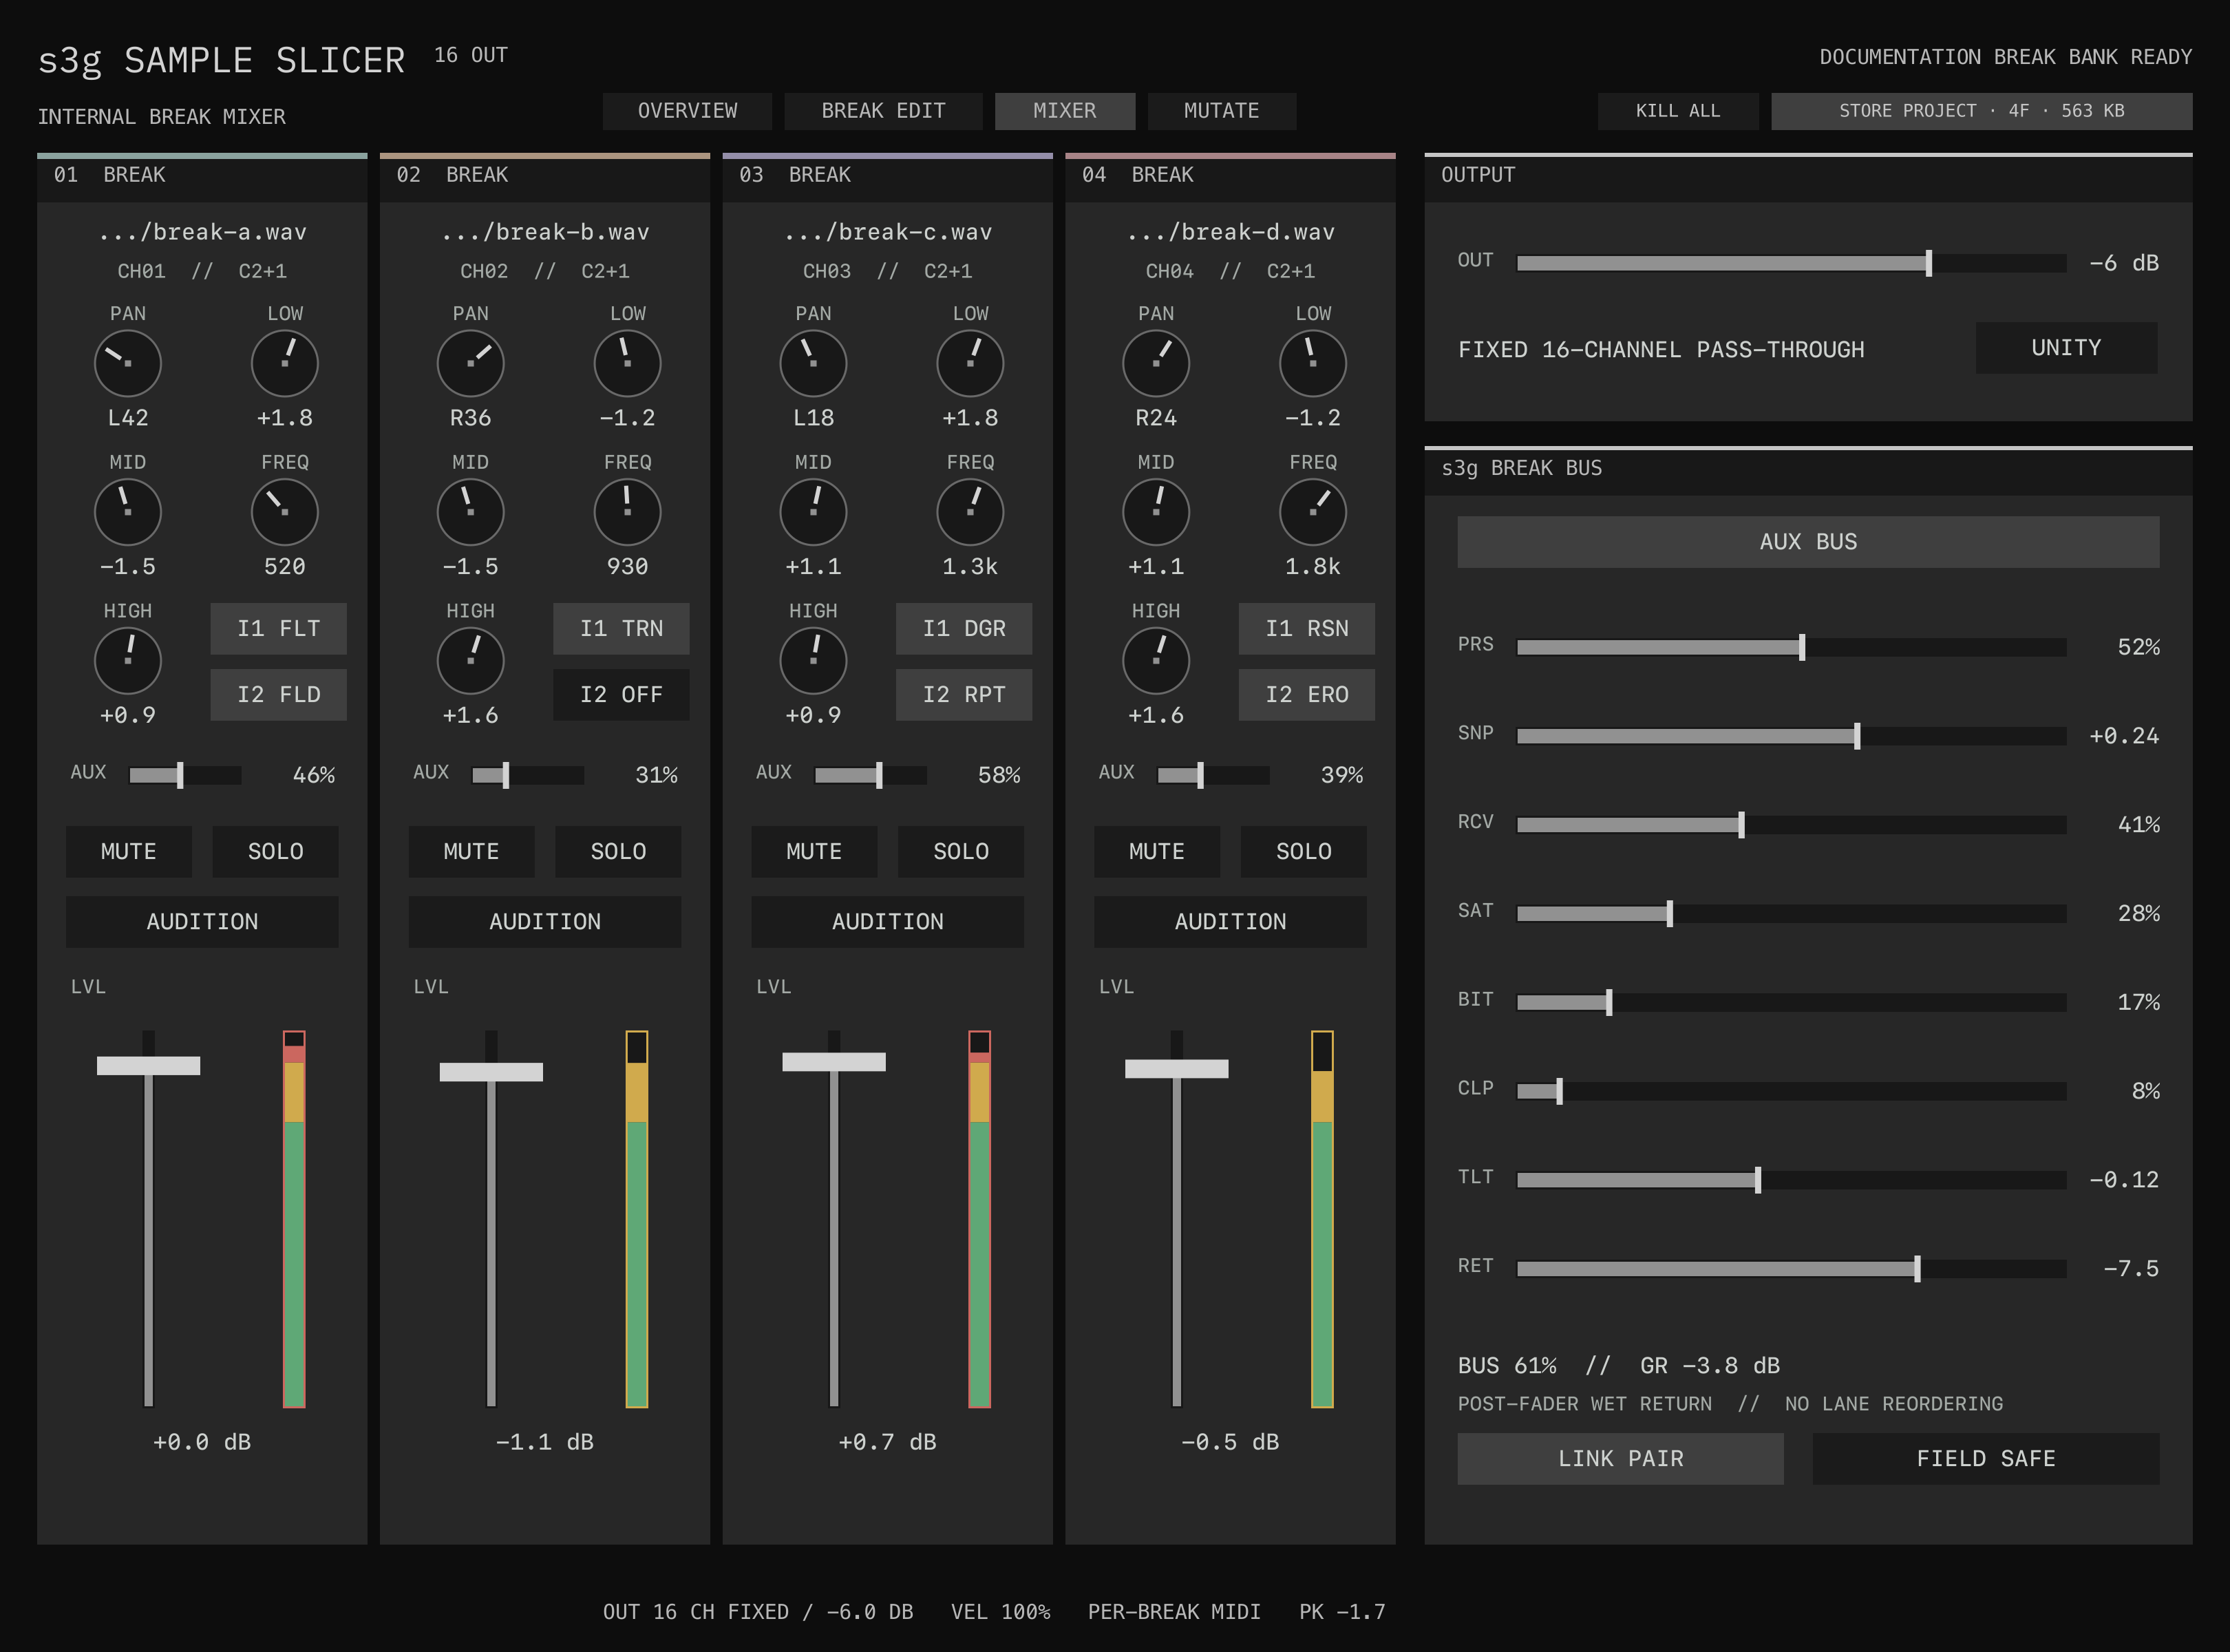
Task: Click the CLP bus slider
Action: click(1791, 1091)
